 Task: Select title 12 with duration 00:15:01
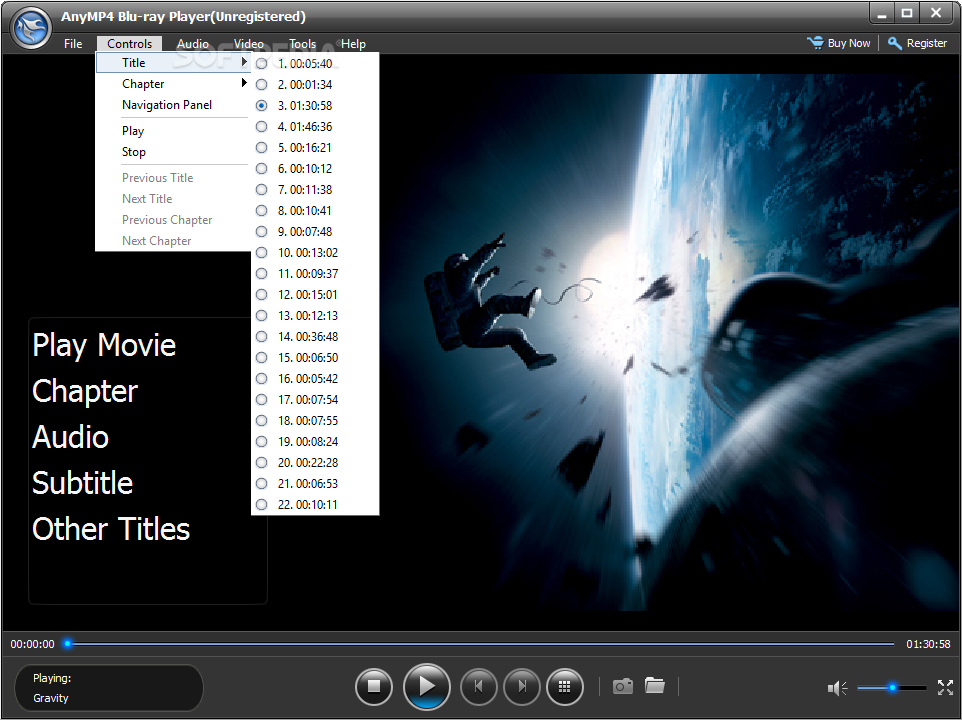pos(315,294)
